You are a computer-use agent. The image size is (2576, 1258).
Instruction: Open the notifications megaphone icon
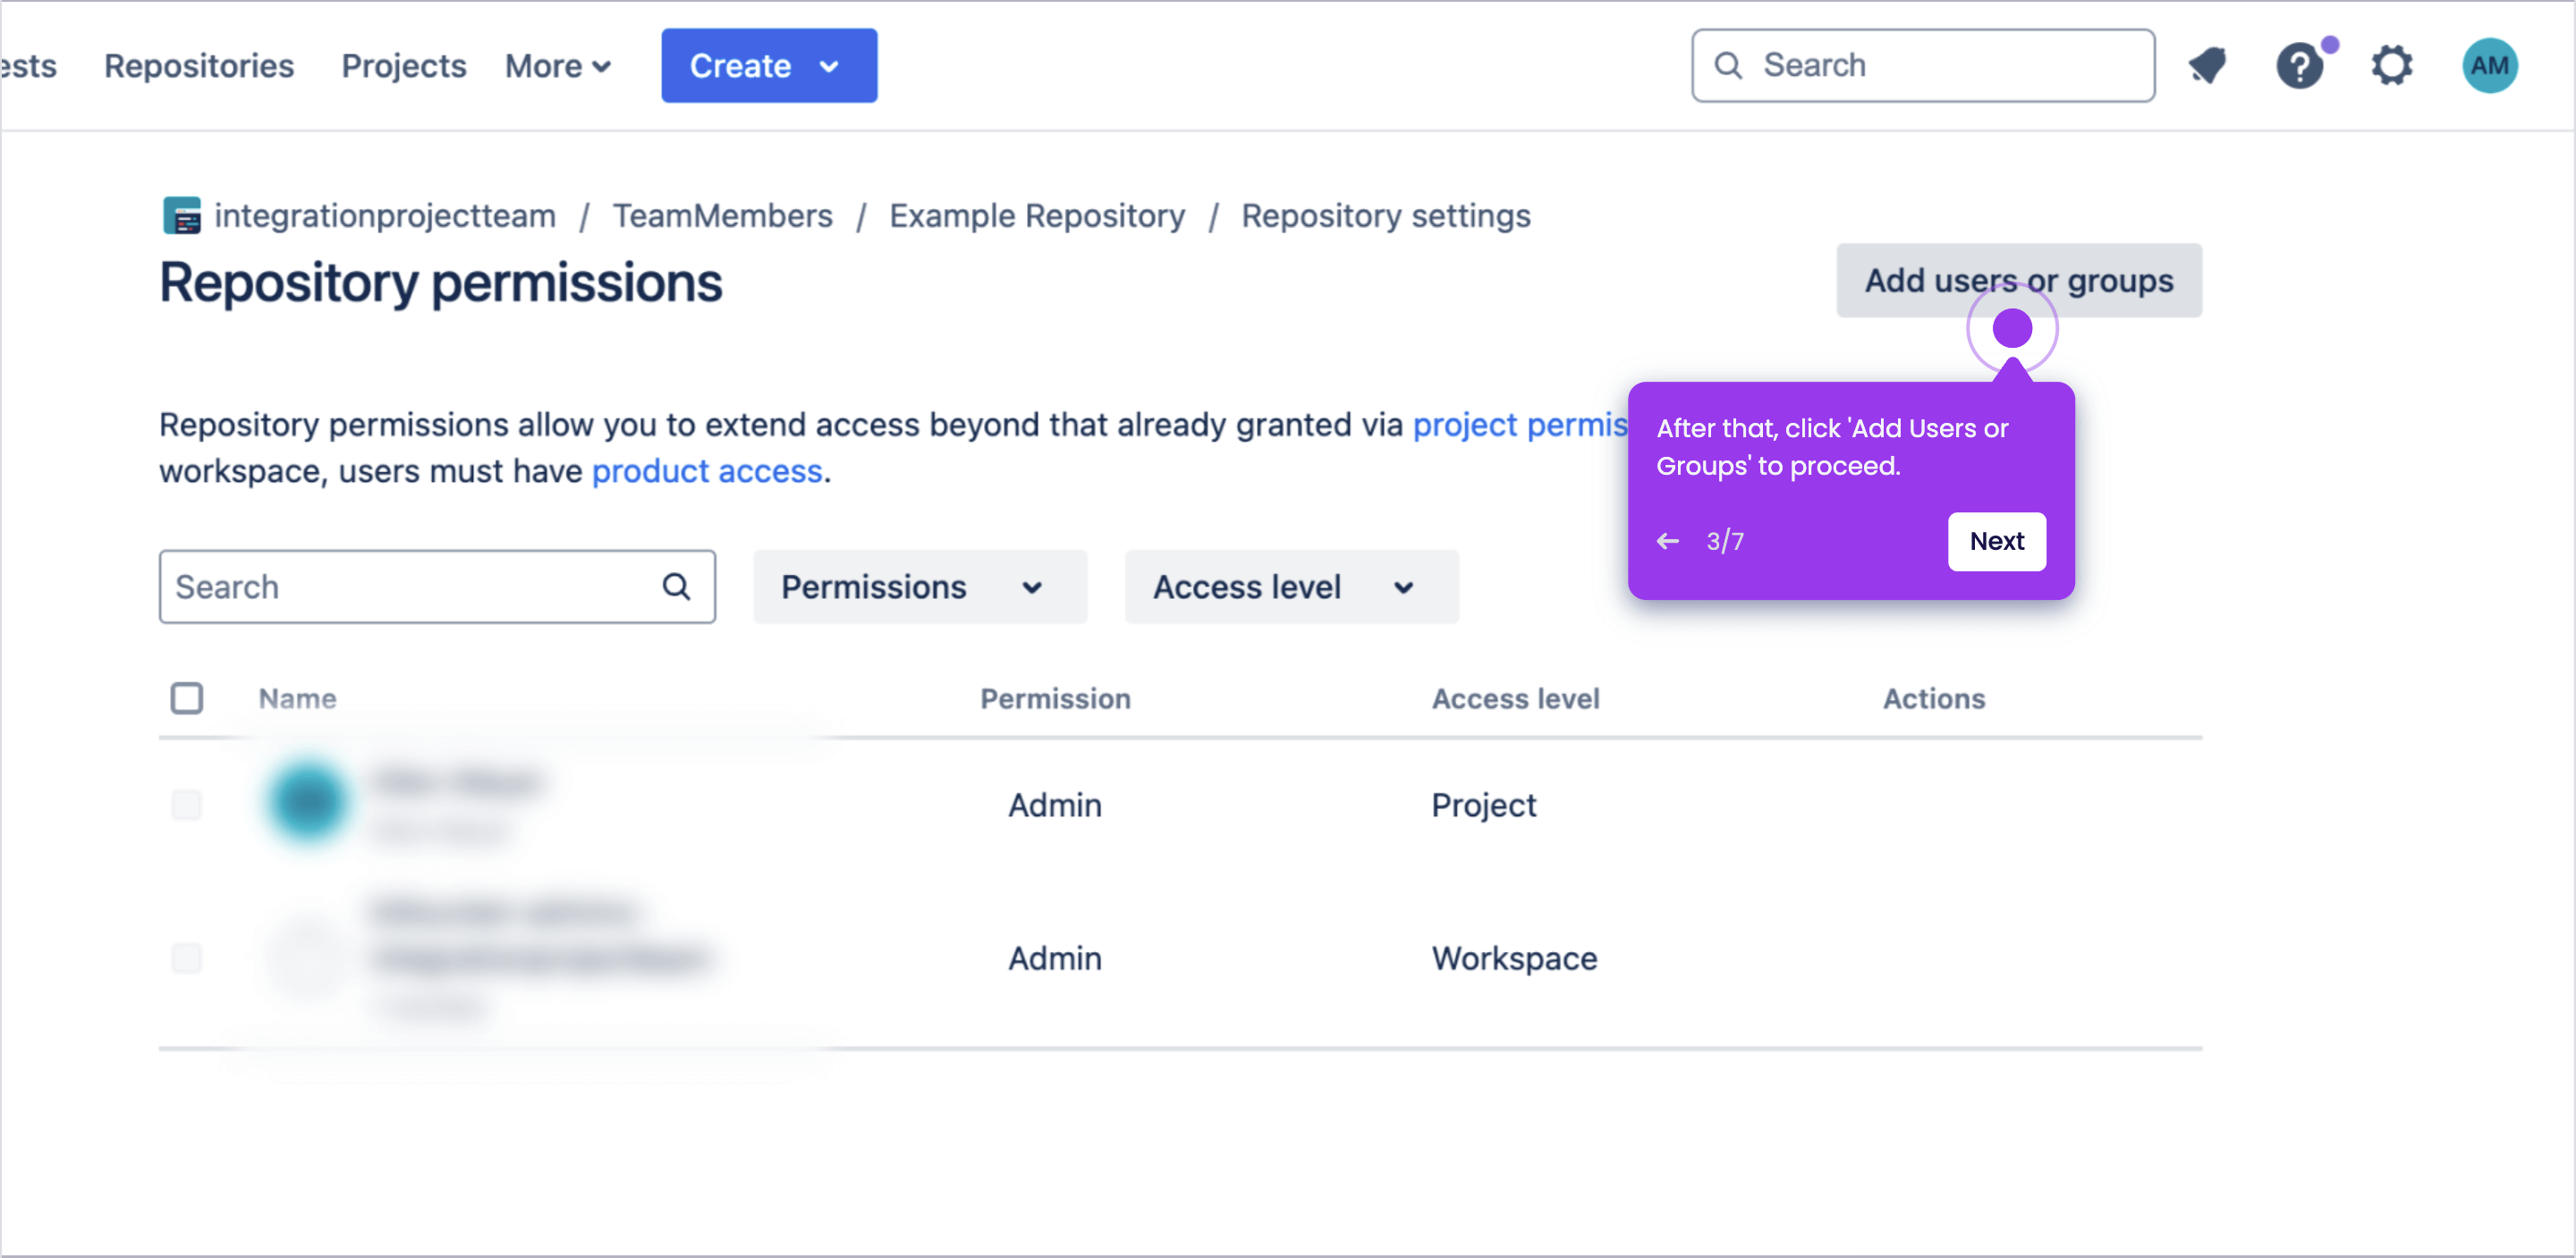point(2207,66)
